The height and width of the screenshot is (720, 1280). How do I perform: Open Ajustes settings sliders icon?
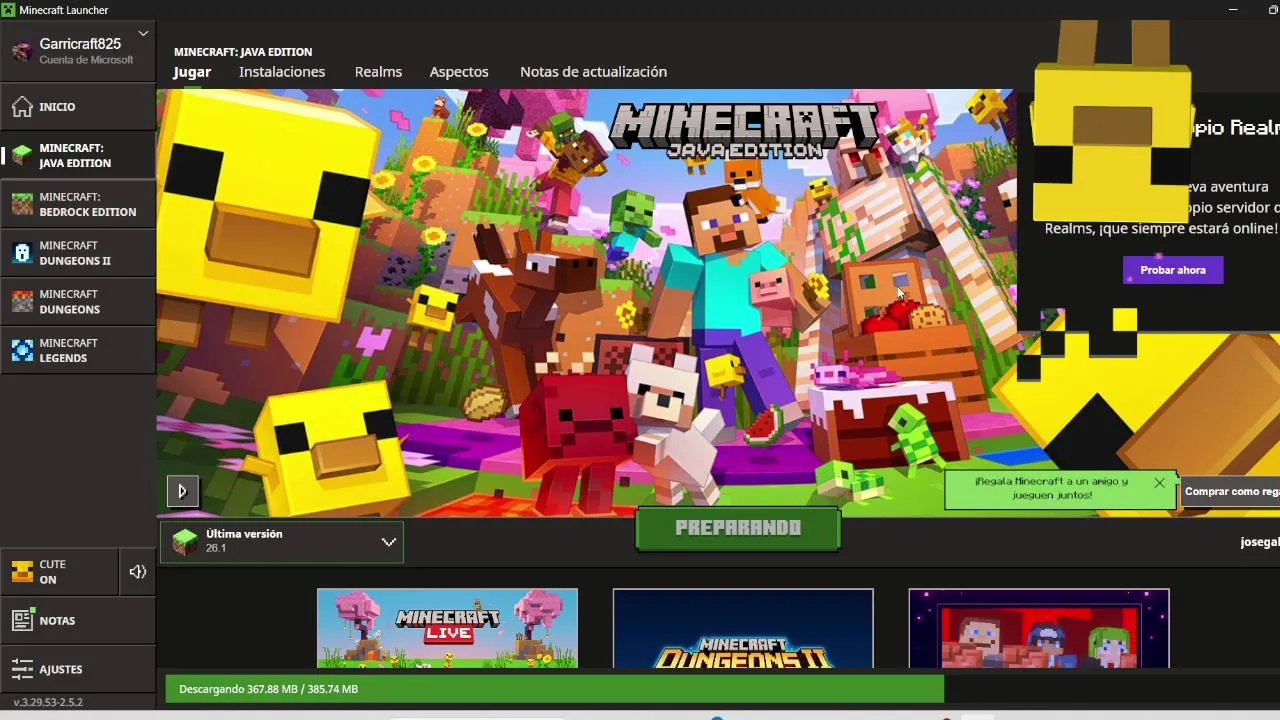22,670
